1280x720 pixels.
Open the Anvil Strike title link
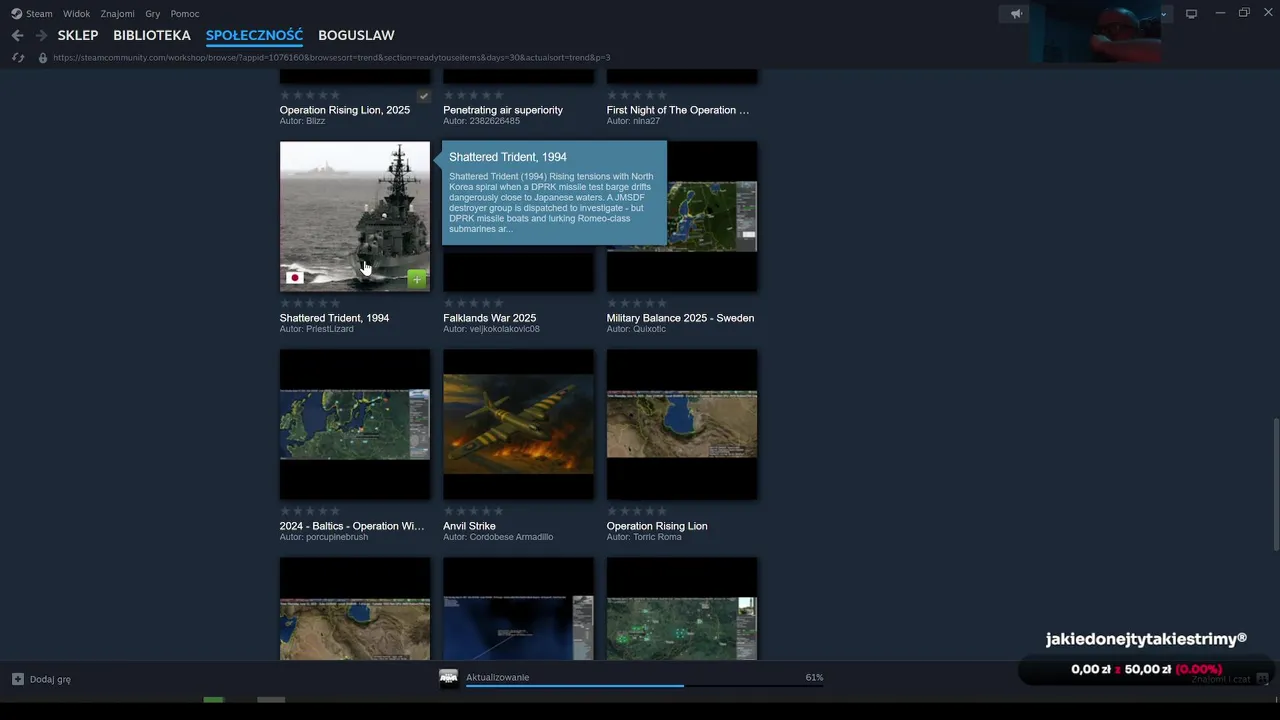click(x=469, y=526)
